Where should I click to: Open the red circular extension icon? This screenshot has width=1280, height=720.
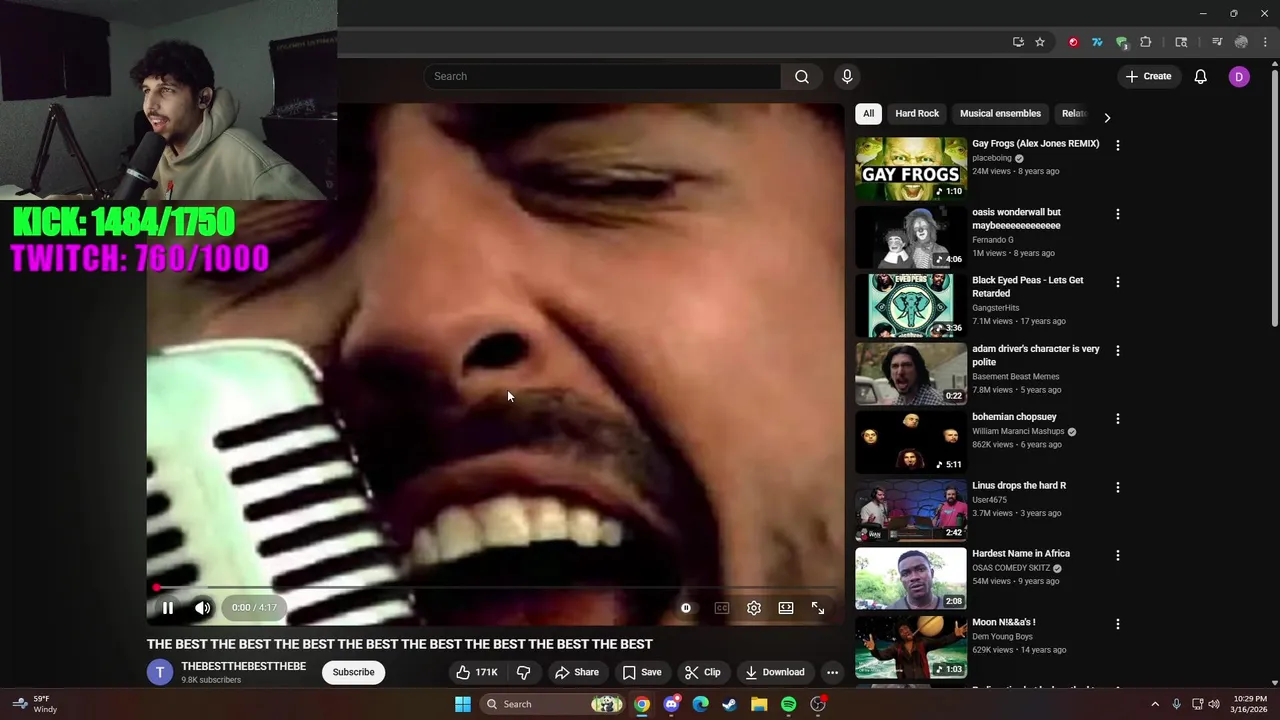(x=1073, y=42)
